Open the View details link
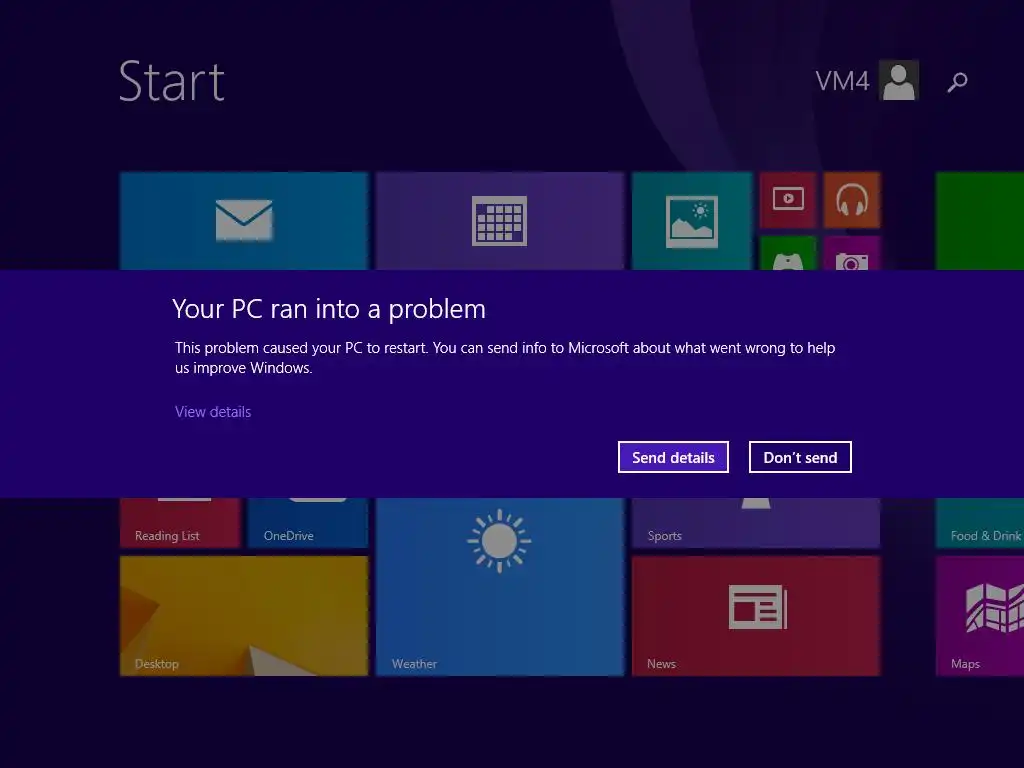 213,412
